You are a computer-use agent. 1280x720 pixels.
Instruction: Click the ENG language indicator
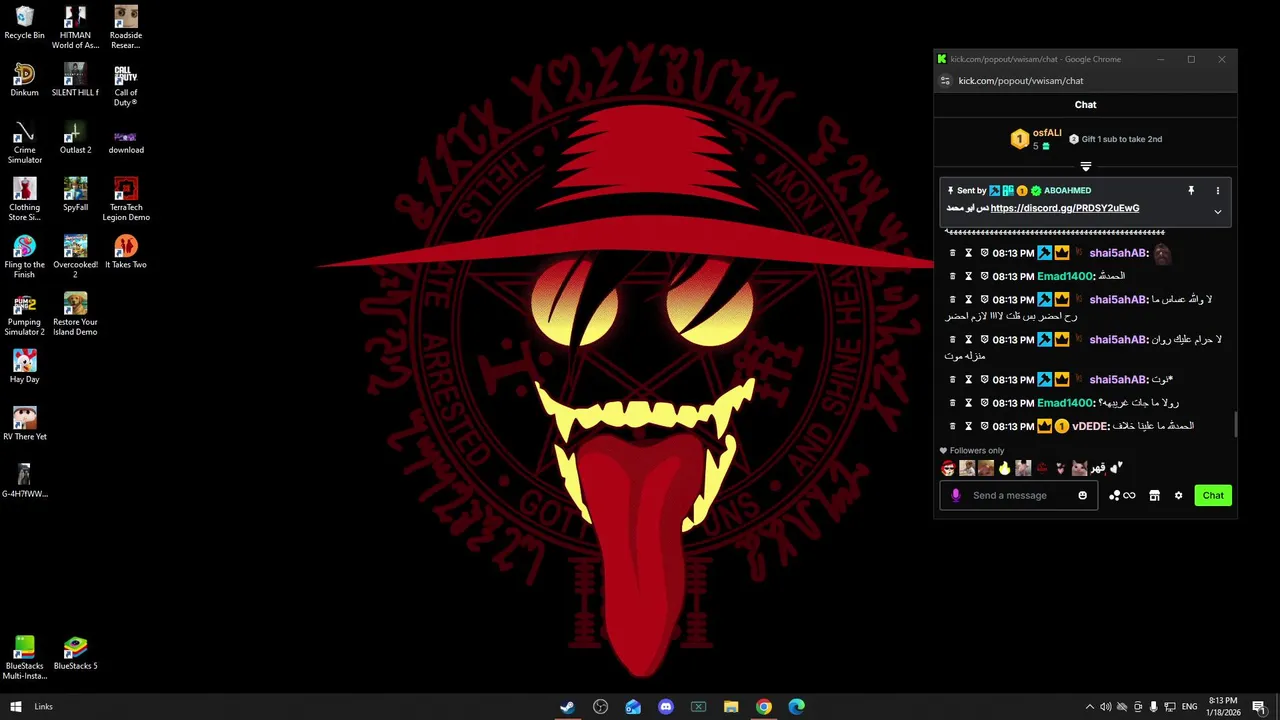click(x=1189, y=707)
